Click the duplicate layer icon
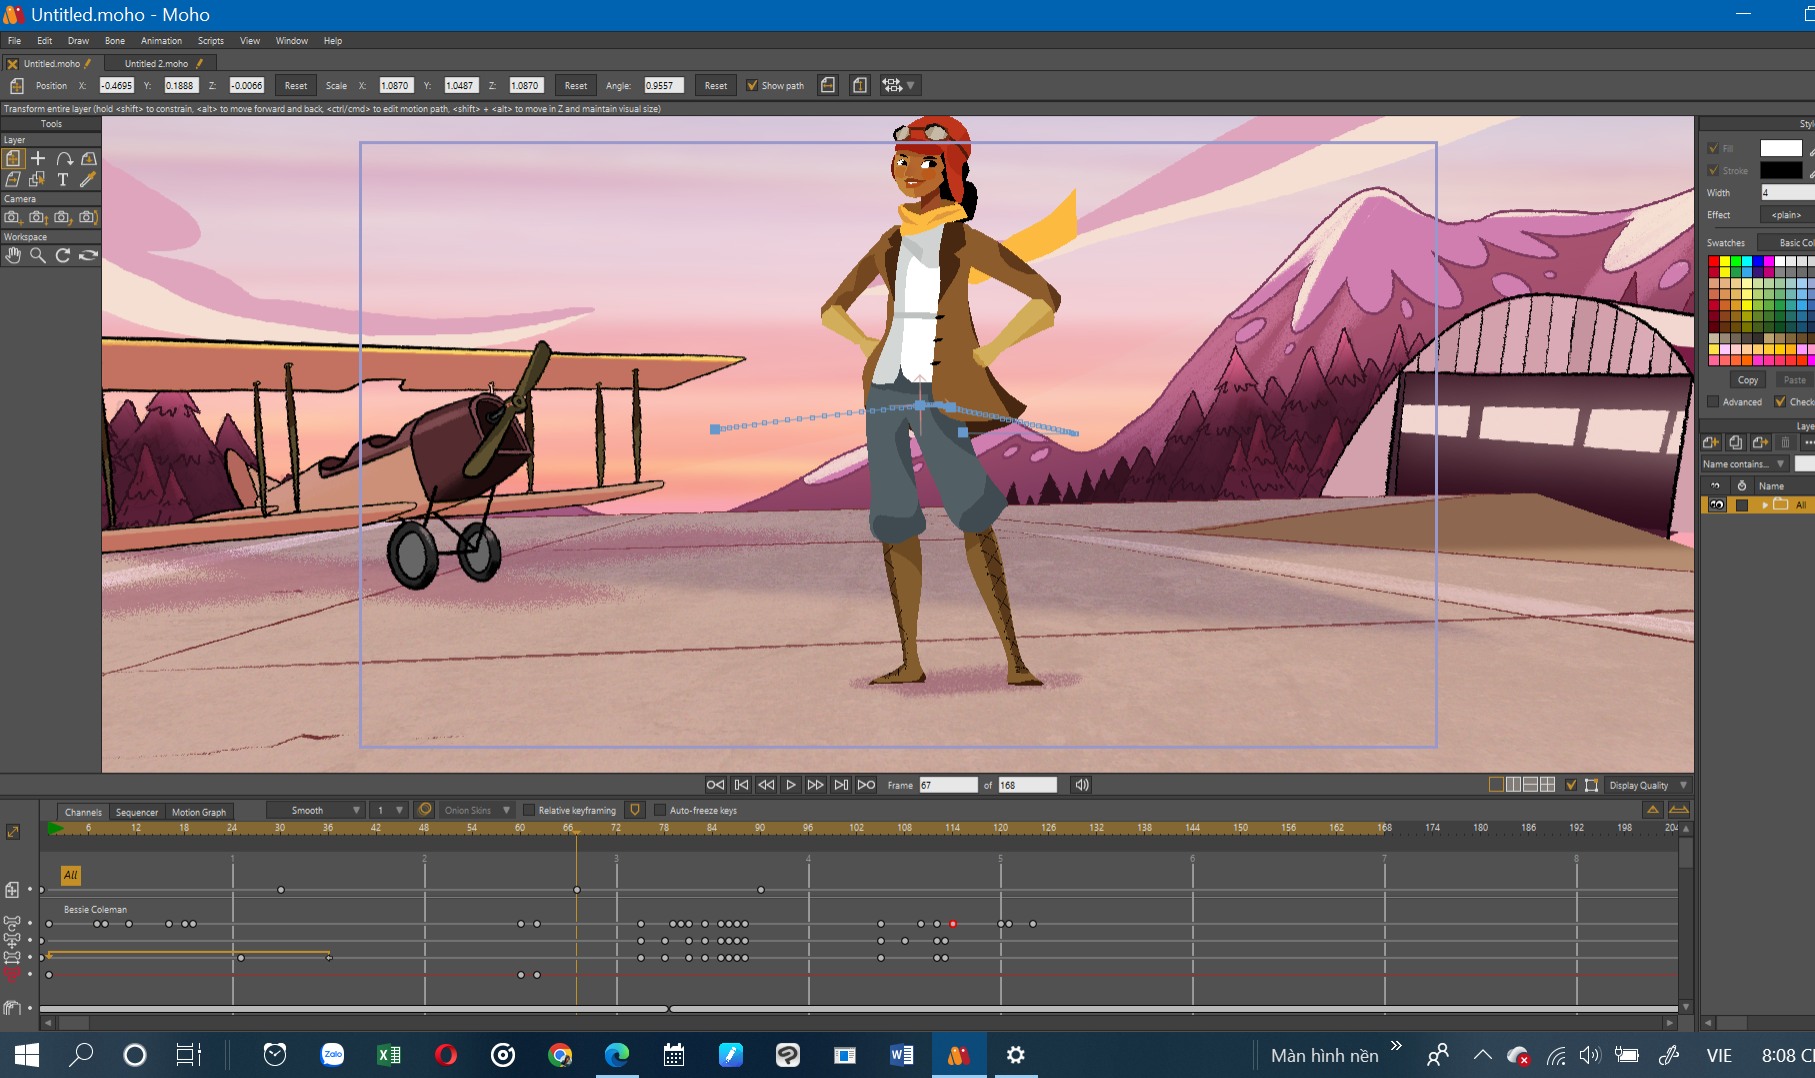1815x1078 pixels. pos(1736,442)
